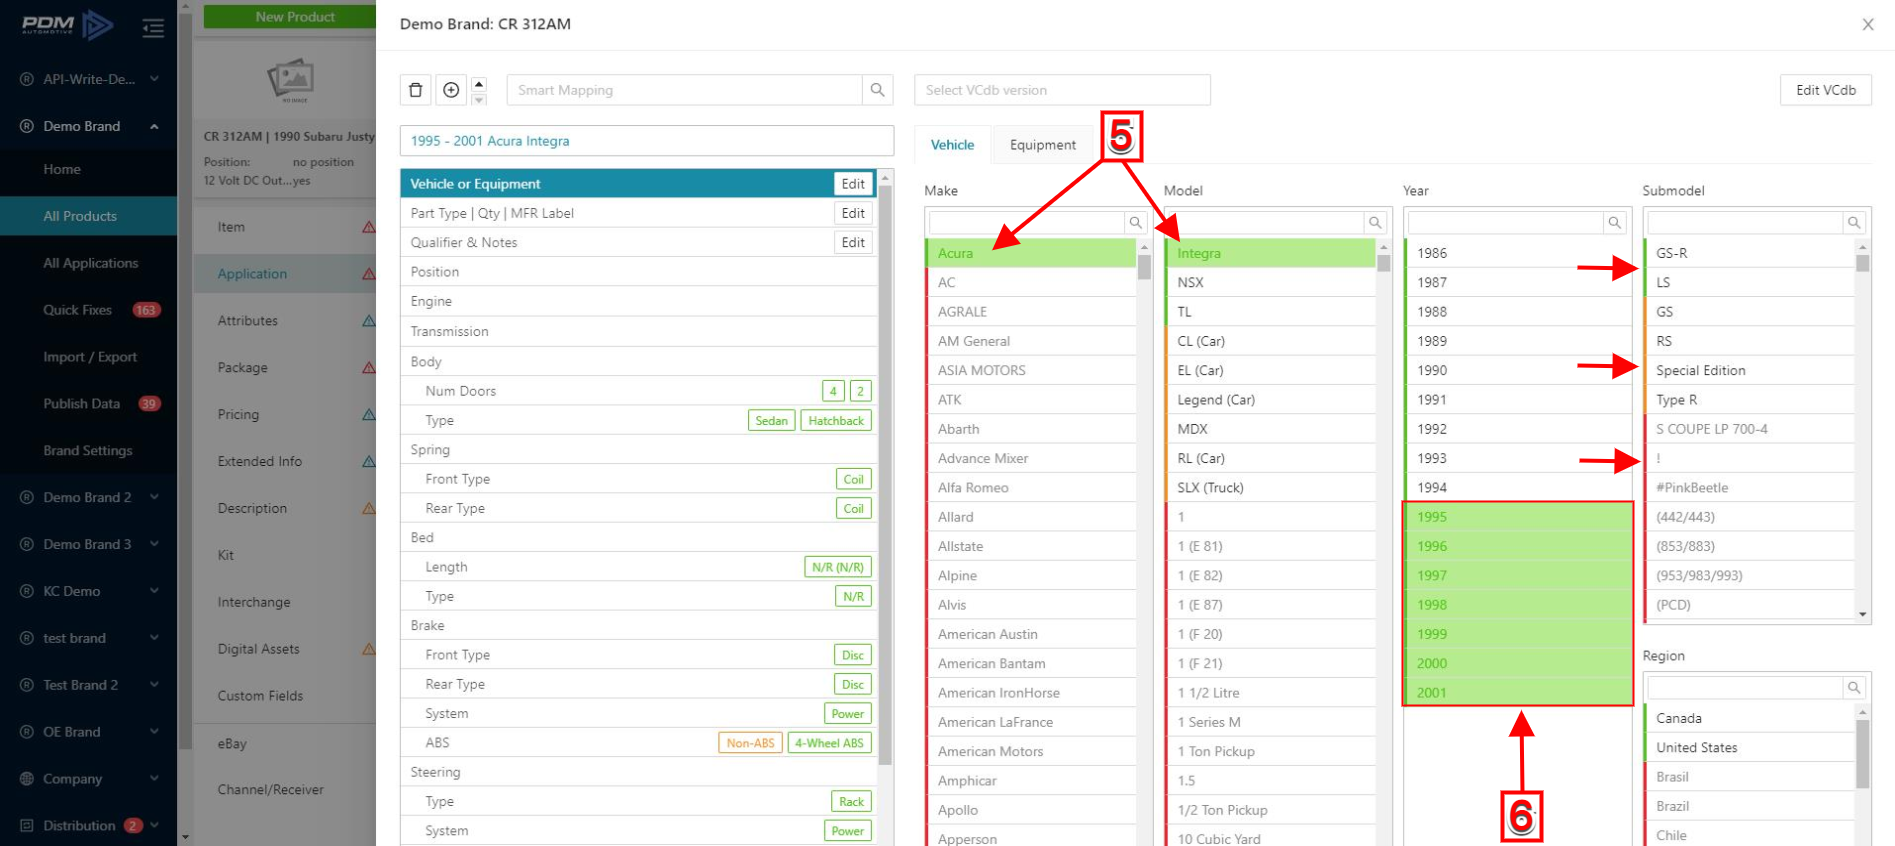Expand the Company section
Screen dimensions: 1895x846
pyautogui.click(x=154, y=779)
